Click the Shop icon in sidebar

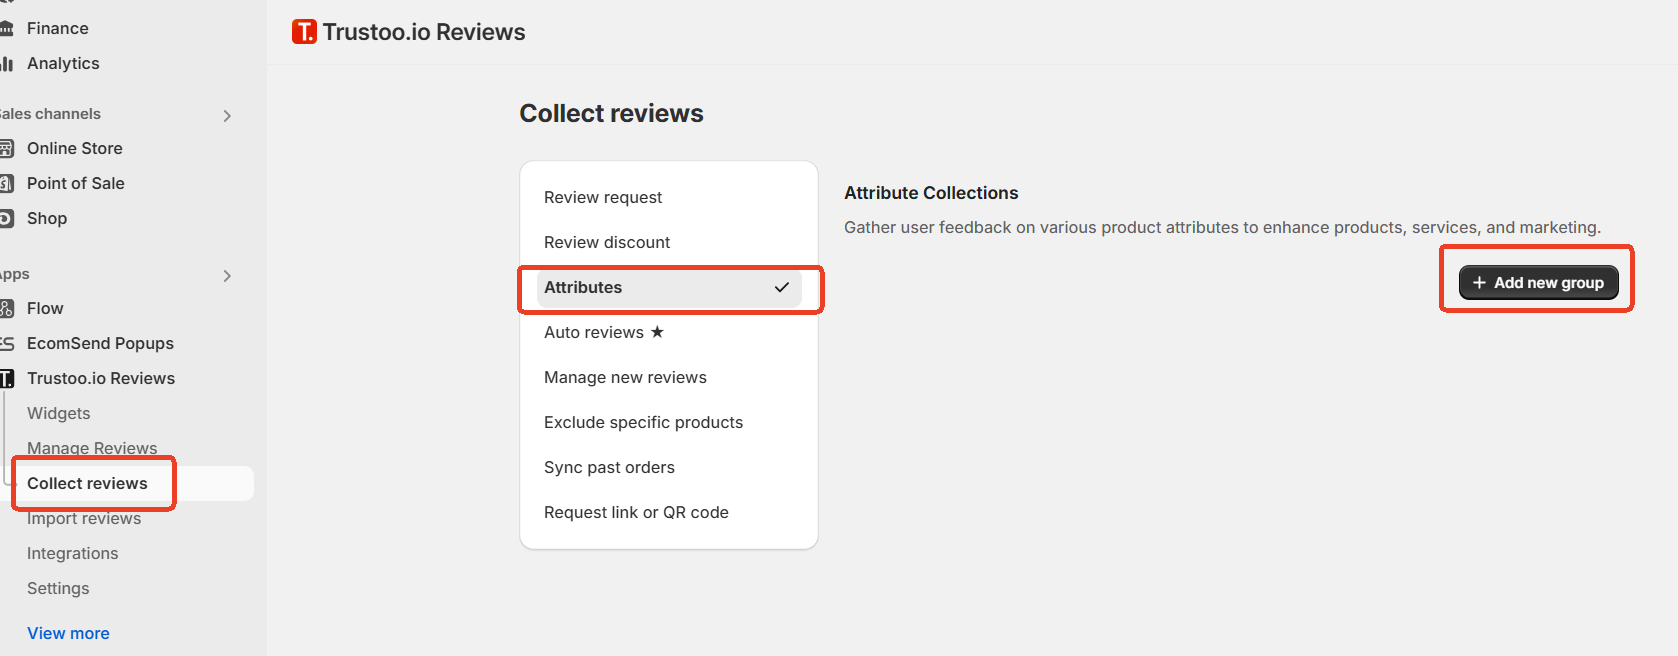6,219
